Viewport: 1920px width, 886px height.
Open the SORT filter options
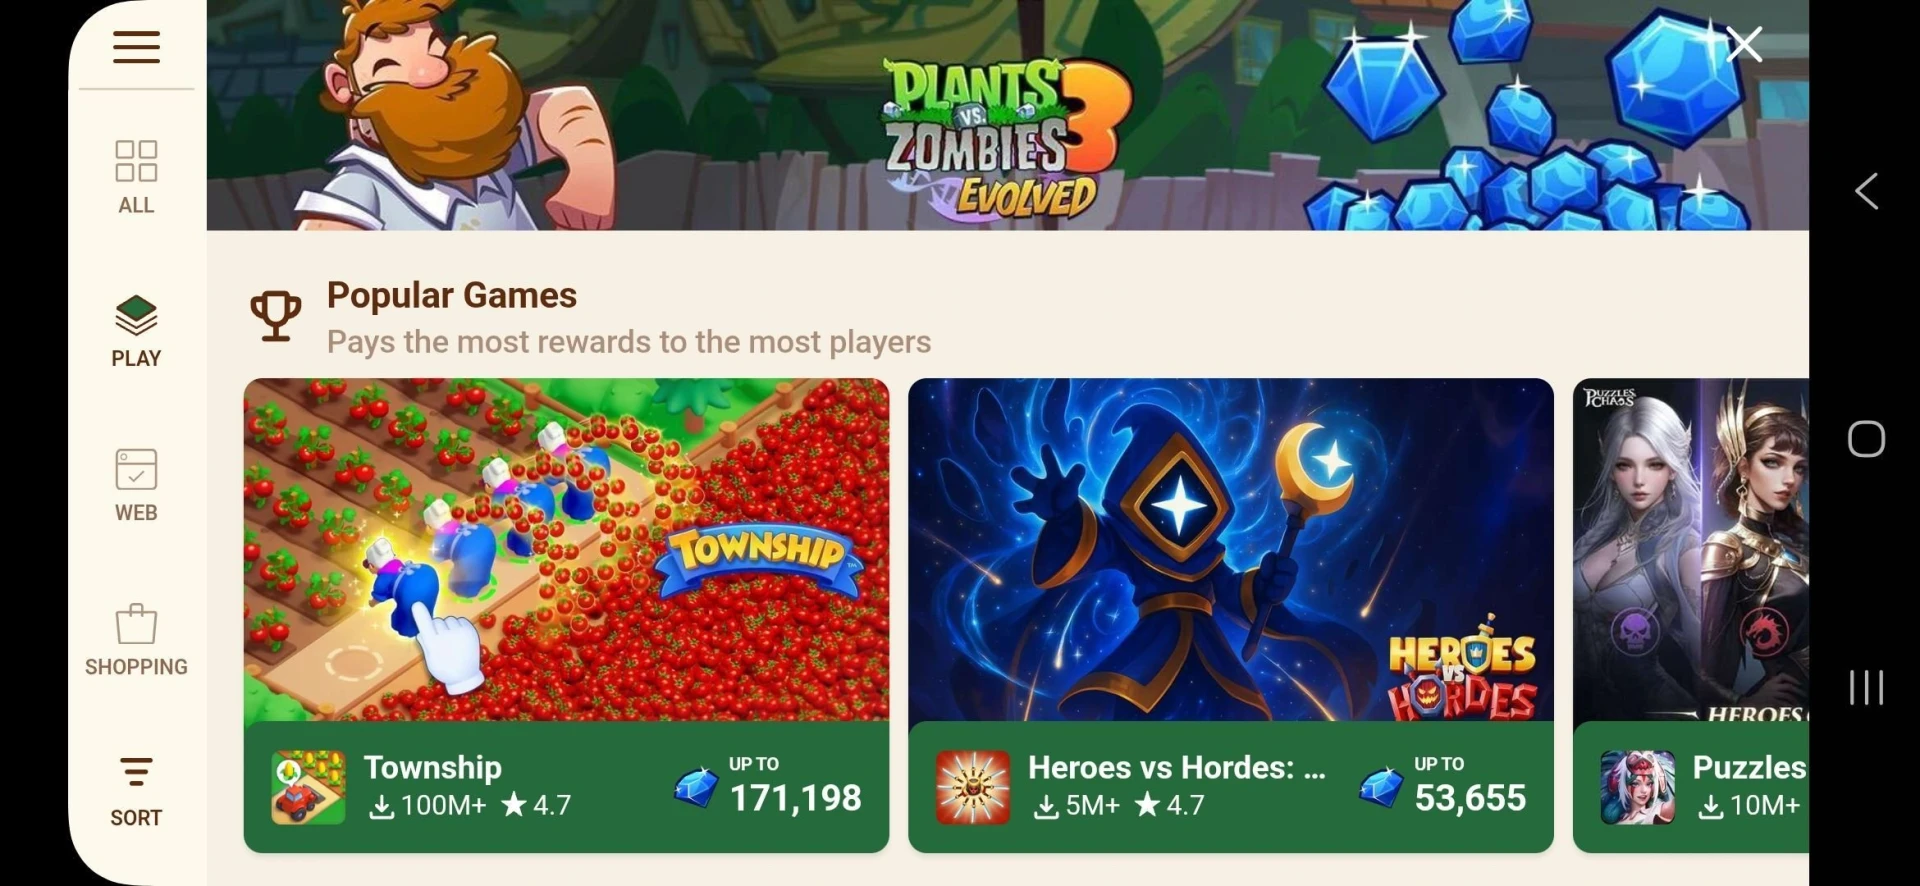click(136, 792)
